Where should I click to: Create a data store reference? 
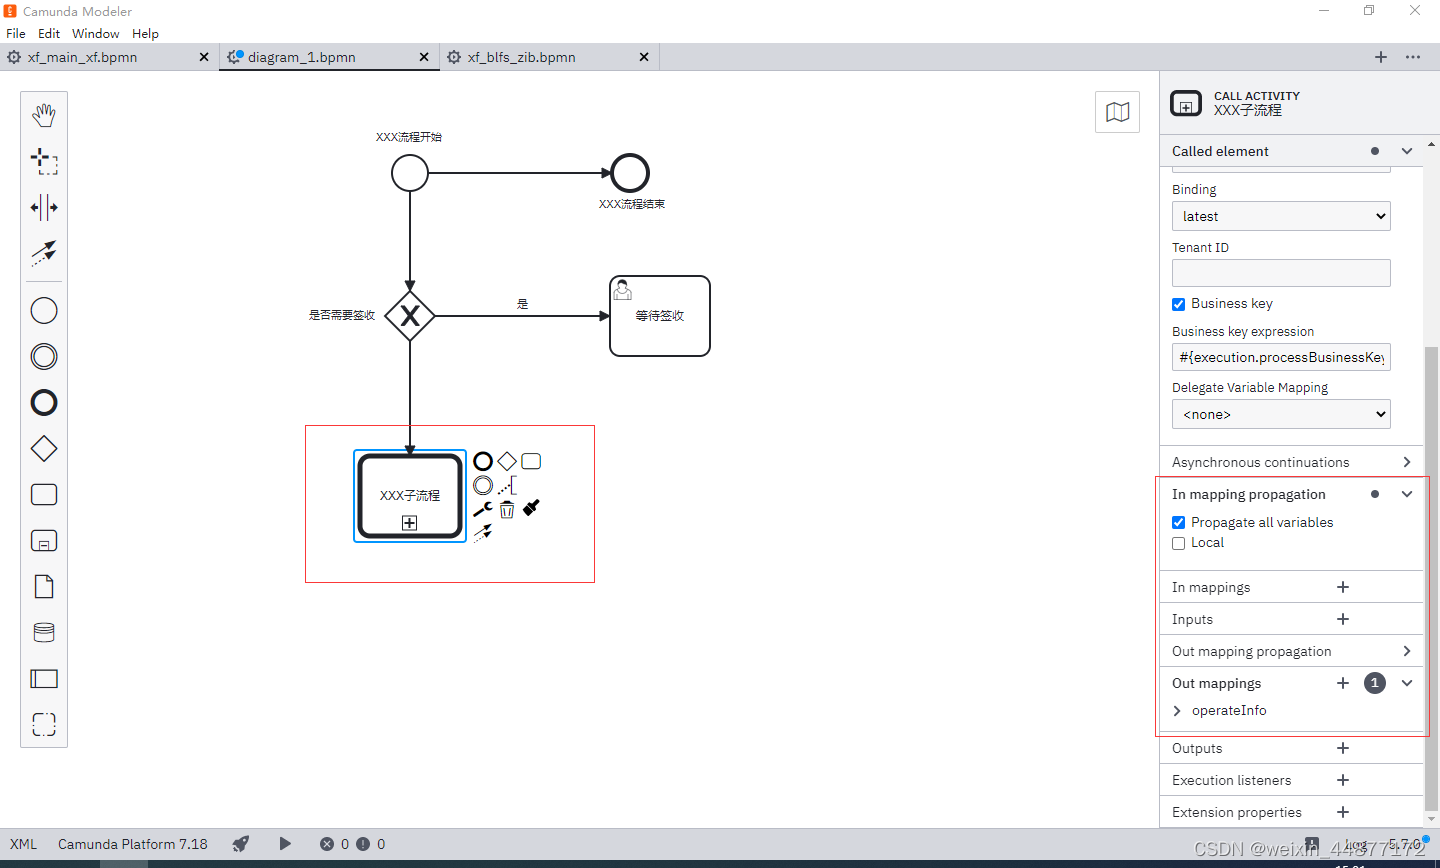(x=44, y=633)
